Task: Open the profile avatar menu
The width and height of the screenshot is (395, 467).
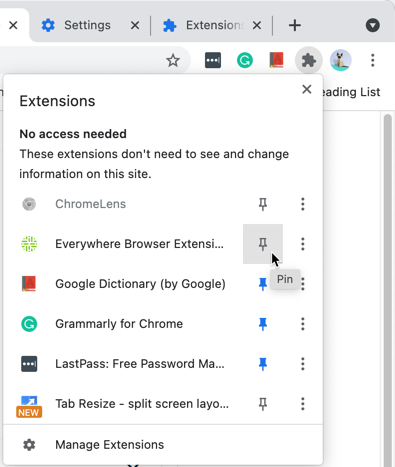Action: click(x=340, y=60)
